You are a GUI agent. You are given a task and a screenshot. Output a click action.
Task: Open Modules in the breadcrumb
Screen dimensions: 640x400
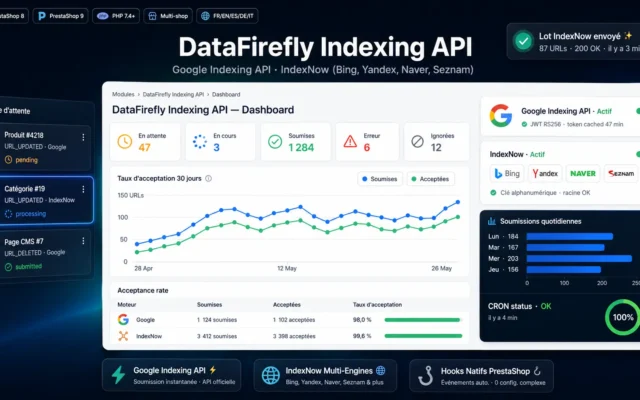point(123,94)
